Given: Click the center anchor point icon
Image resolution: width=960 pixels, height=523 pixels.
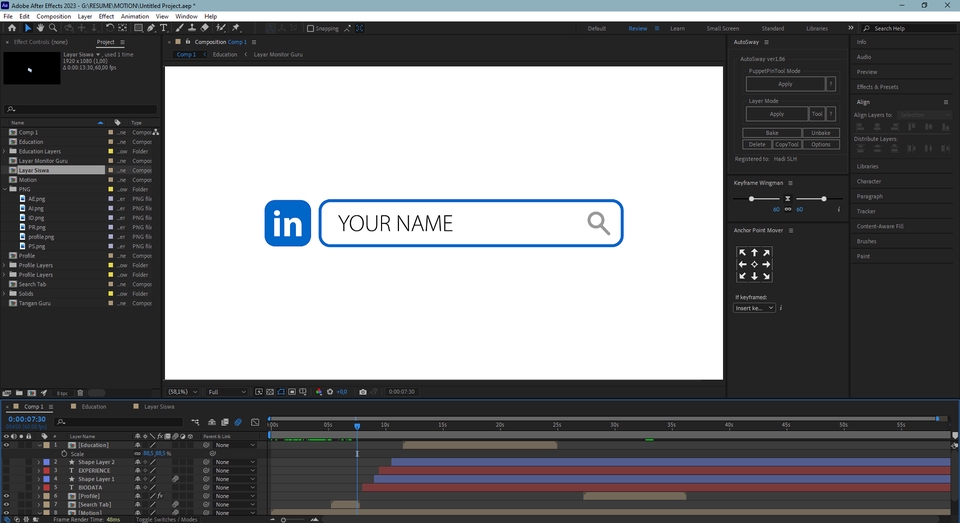Looking at the screenshot, I should [754, 264].
